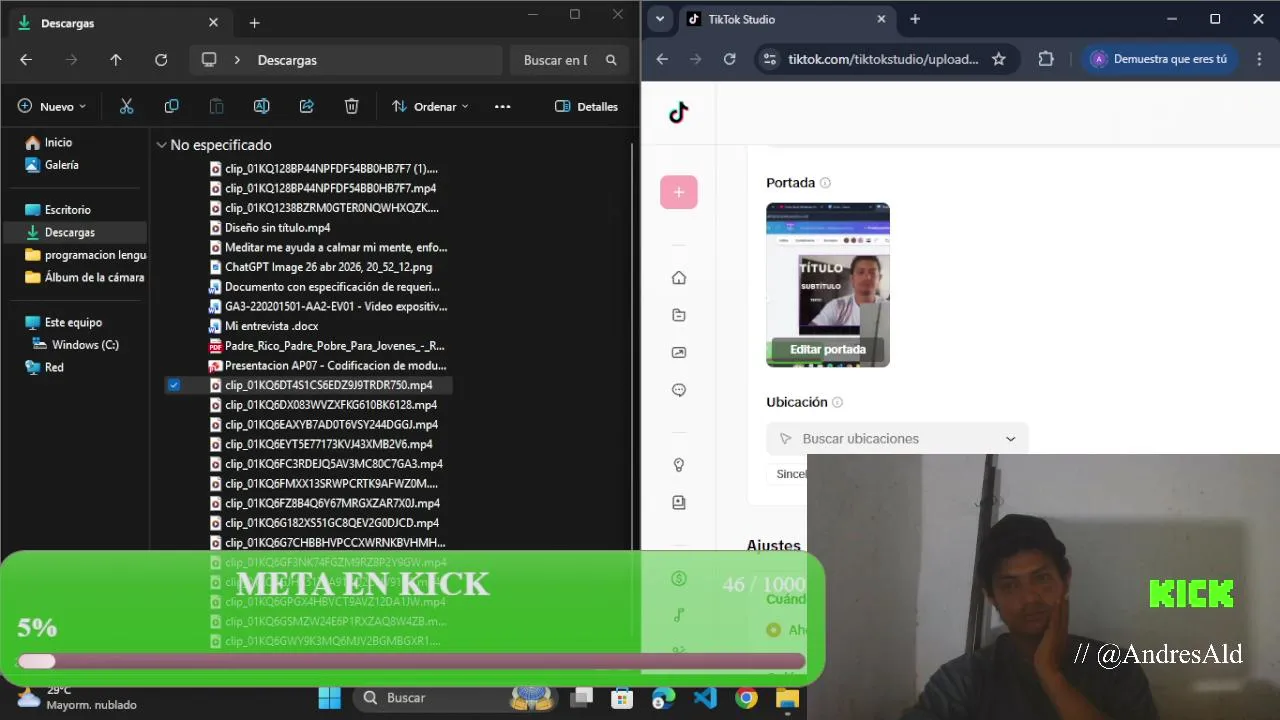
Task: Toggle the Detalles pane in Explorer
Action: (x=586, y=106)
